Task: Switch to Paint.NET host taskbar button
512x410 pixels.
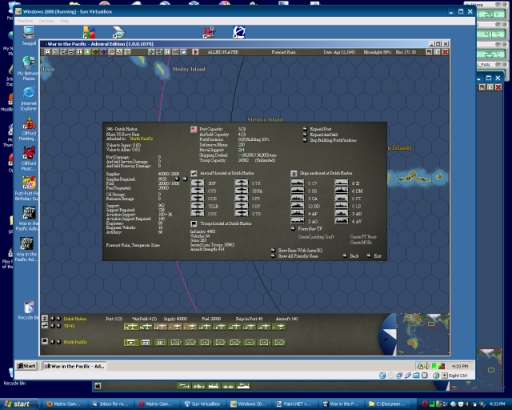Action: 295,404
